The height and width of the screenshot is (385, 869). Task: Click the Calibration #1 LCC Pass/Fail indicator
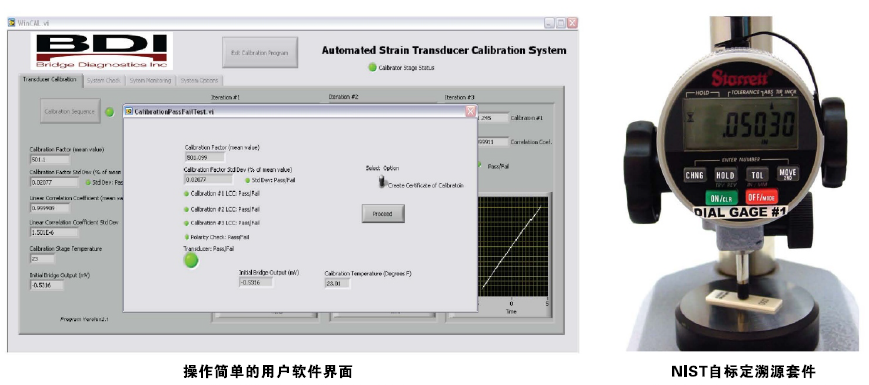pyautogui.click(x=187, y=194)
